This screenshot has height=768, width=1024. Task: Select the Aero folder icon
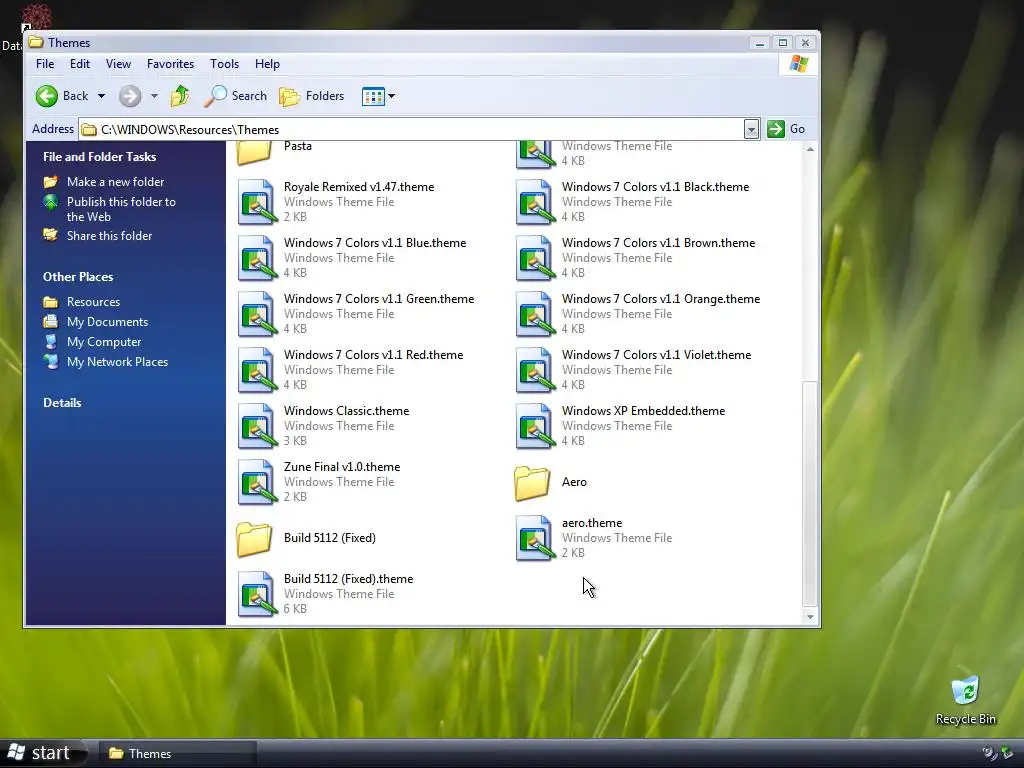pos(532,483)
